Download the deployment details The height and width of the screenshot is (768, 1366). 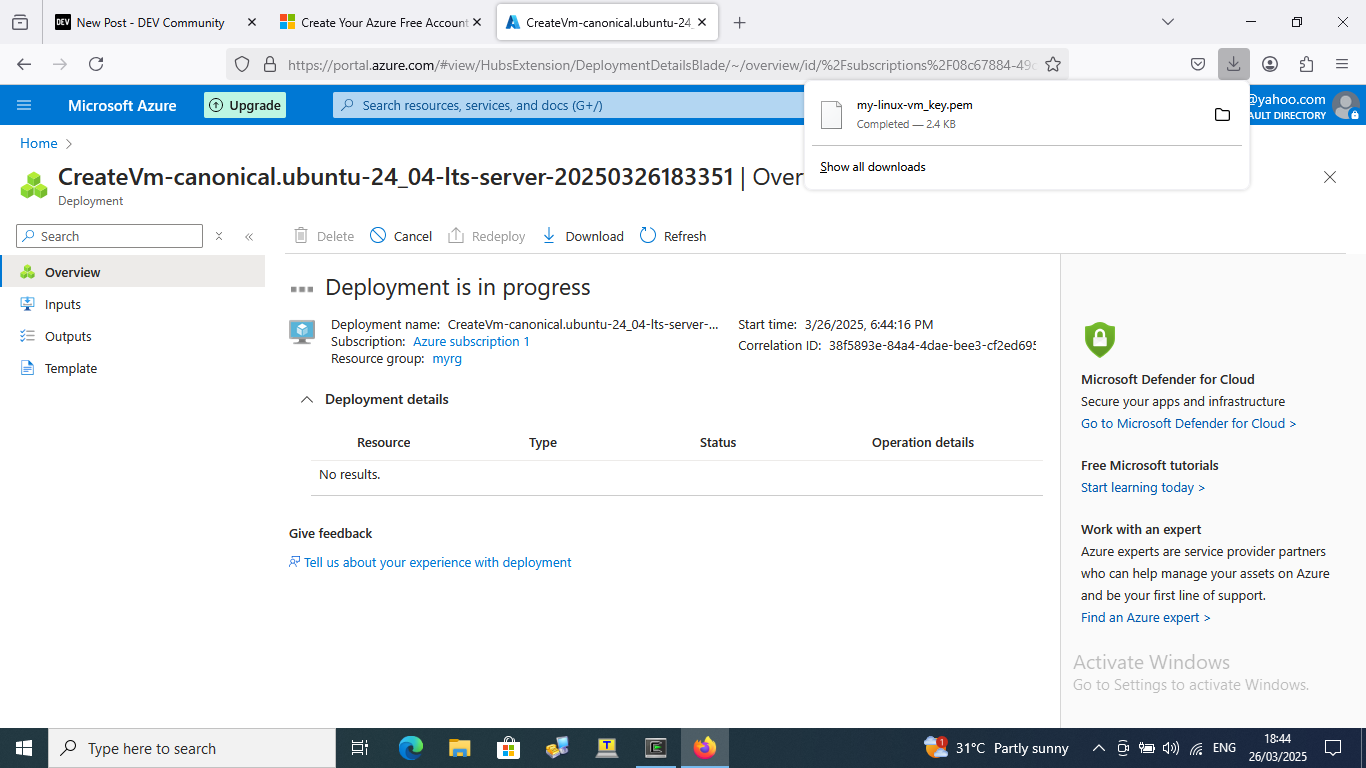pos(582,236)
